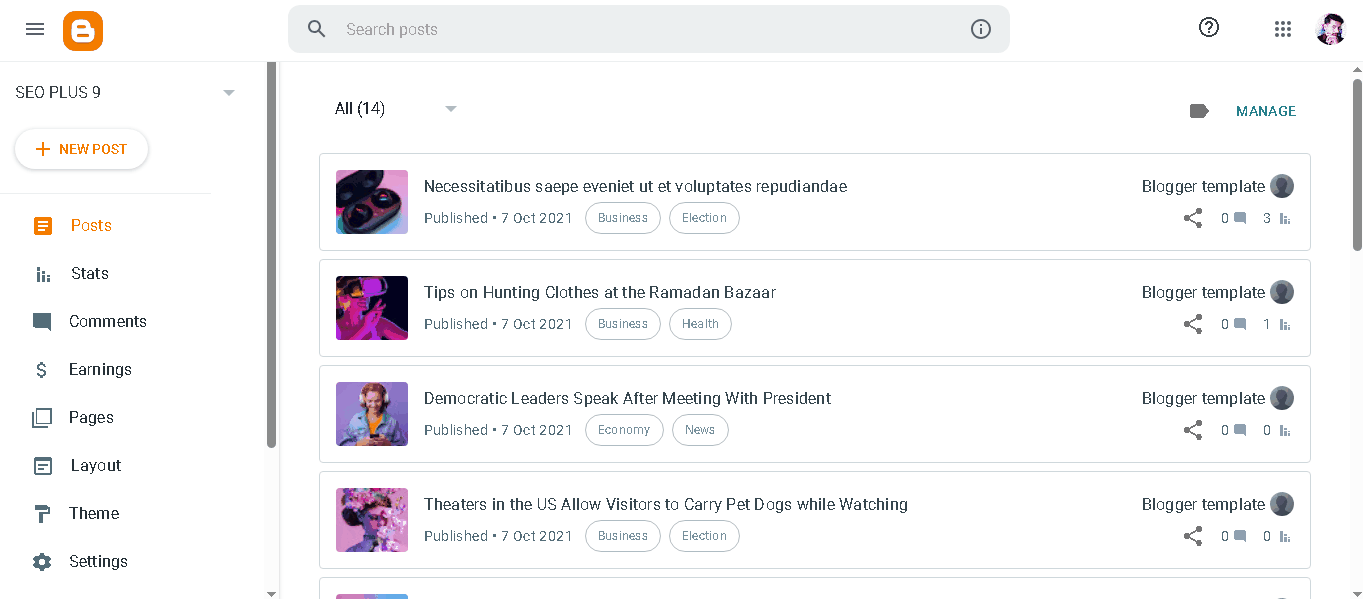
Task: Open the Google apps grid
Action: 1283,29
